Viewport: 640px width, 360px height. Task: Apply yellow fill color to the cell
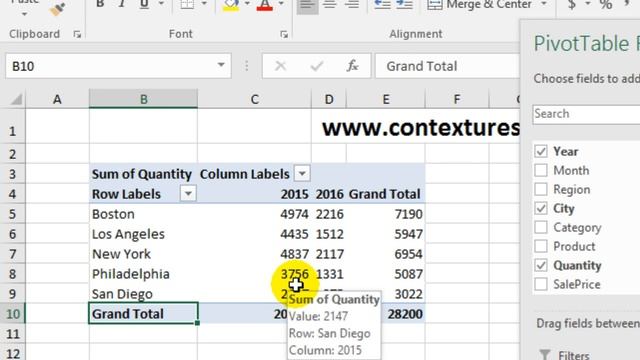click(x=231, y=4)
